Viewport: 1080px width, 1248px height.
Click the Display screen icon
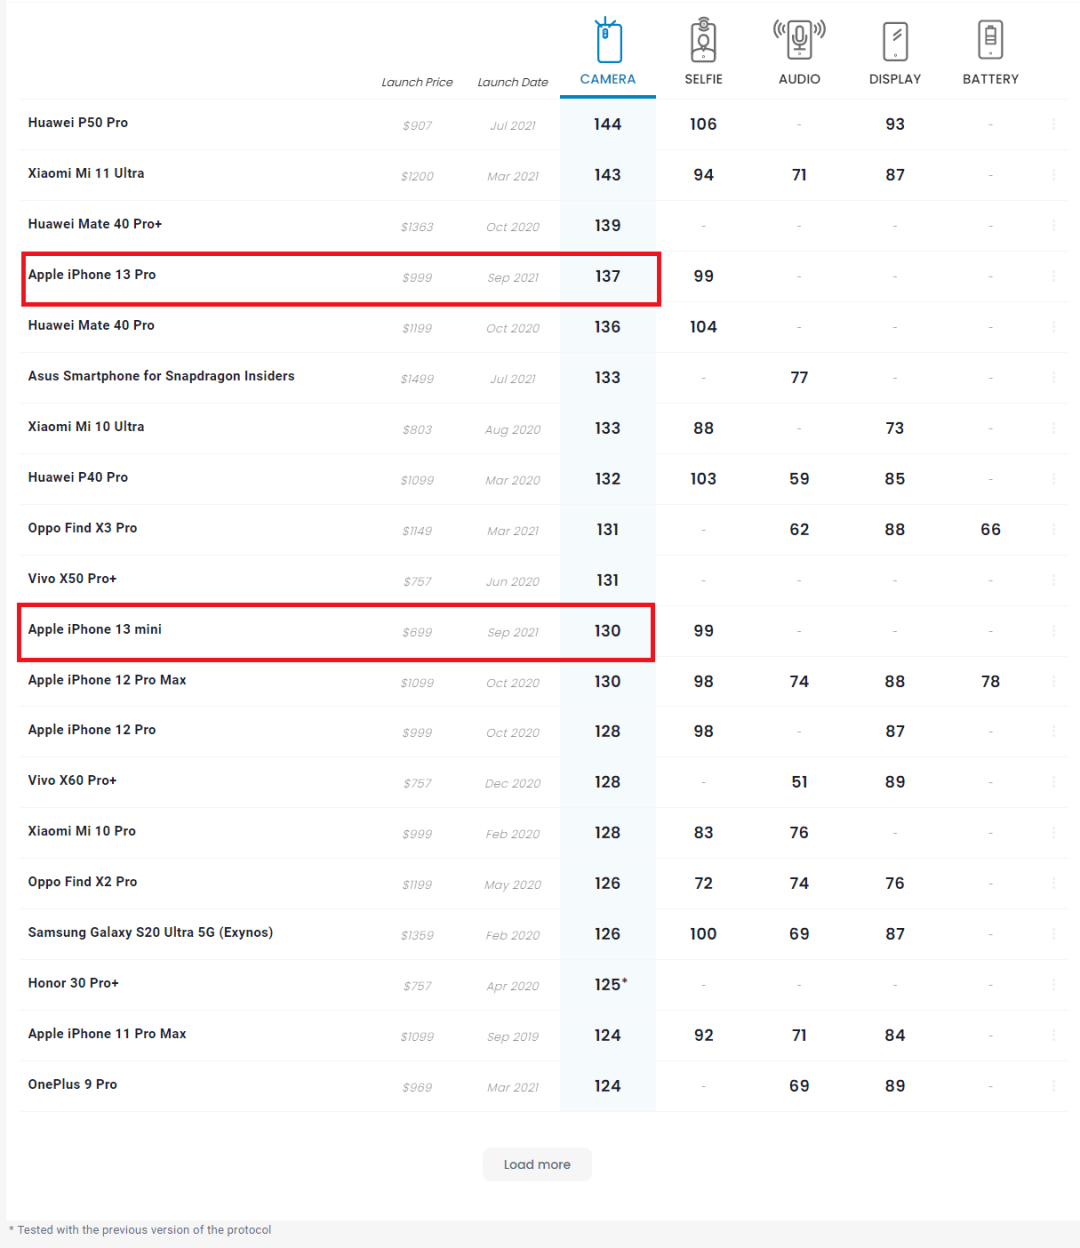pos(895,41)
